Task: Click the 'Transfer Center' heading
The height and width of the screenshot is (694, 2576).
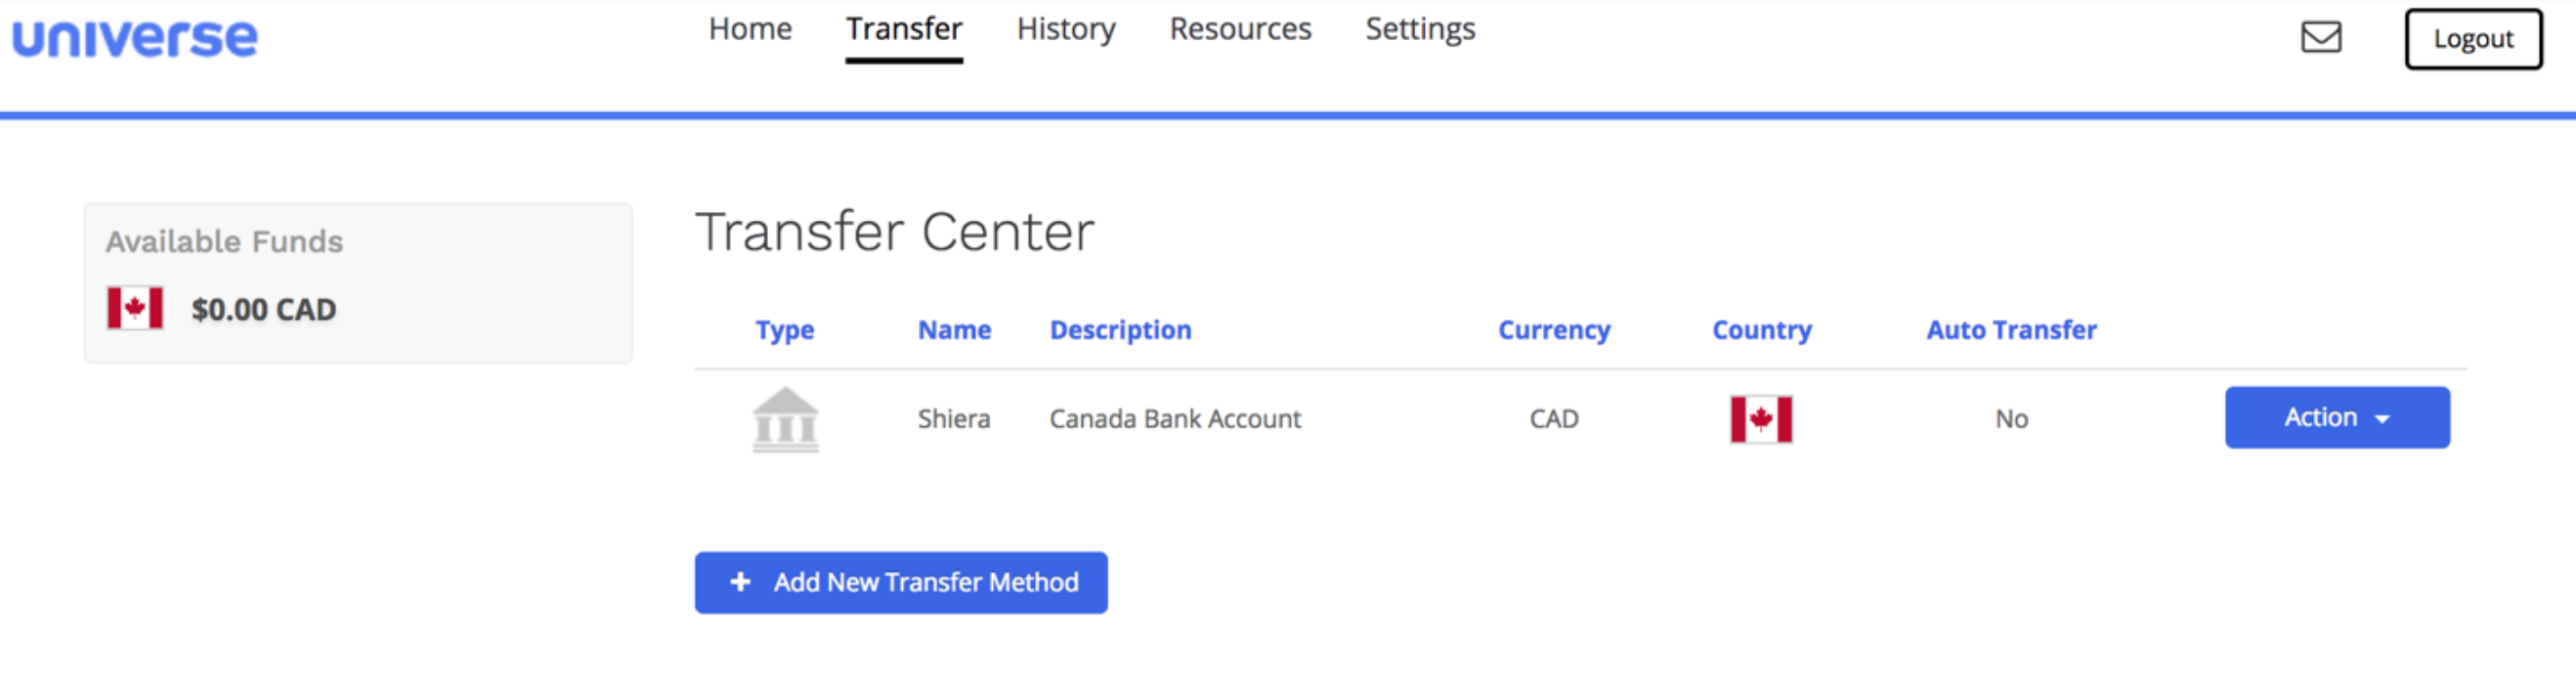Action: [x=895, y=231]
